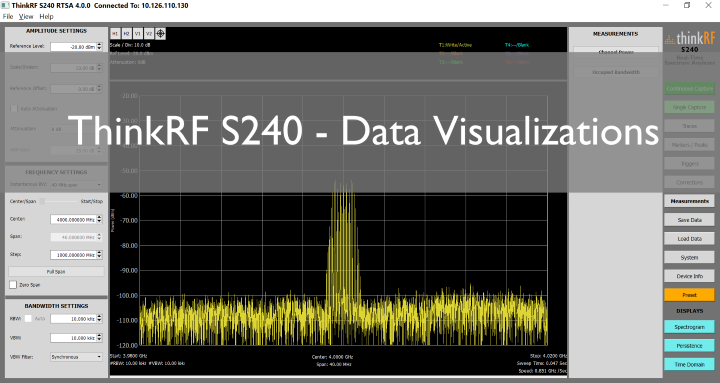Open the View menu
Screen dimensions: 720x383
[x=26, y=17]
